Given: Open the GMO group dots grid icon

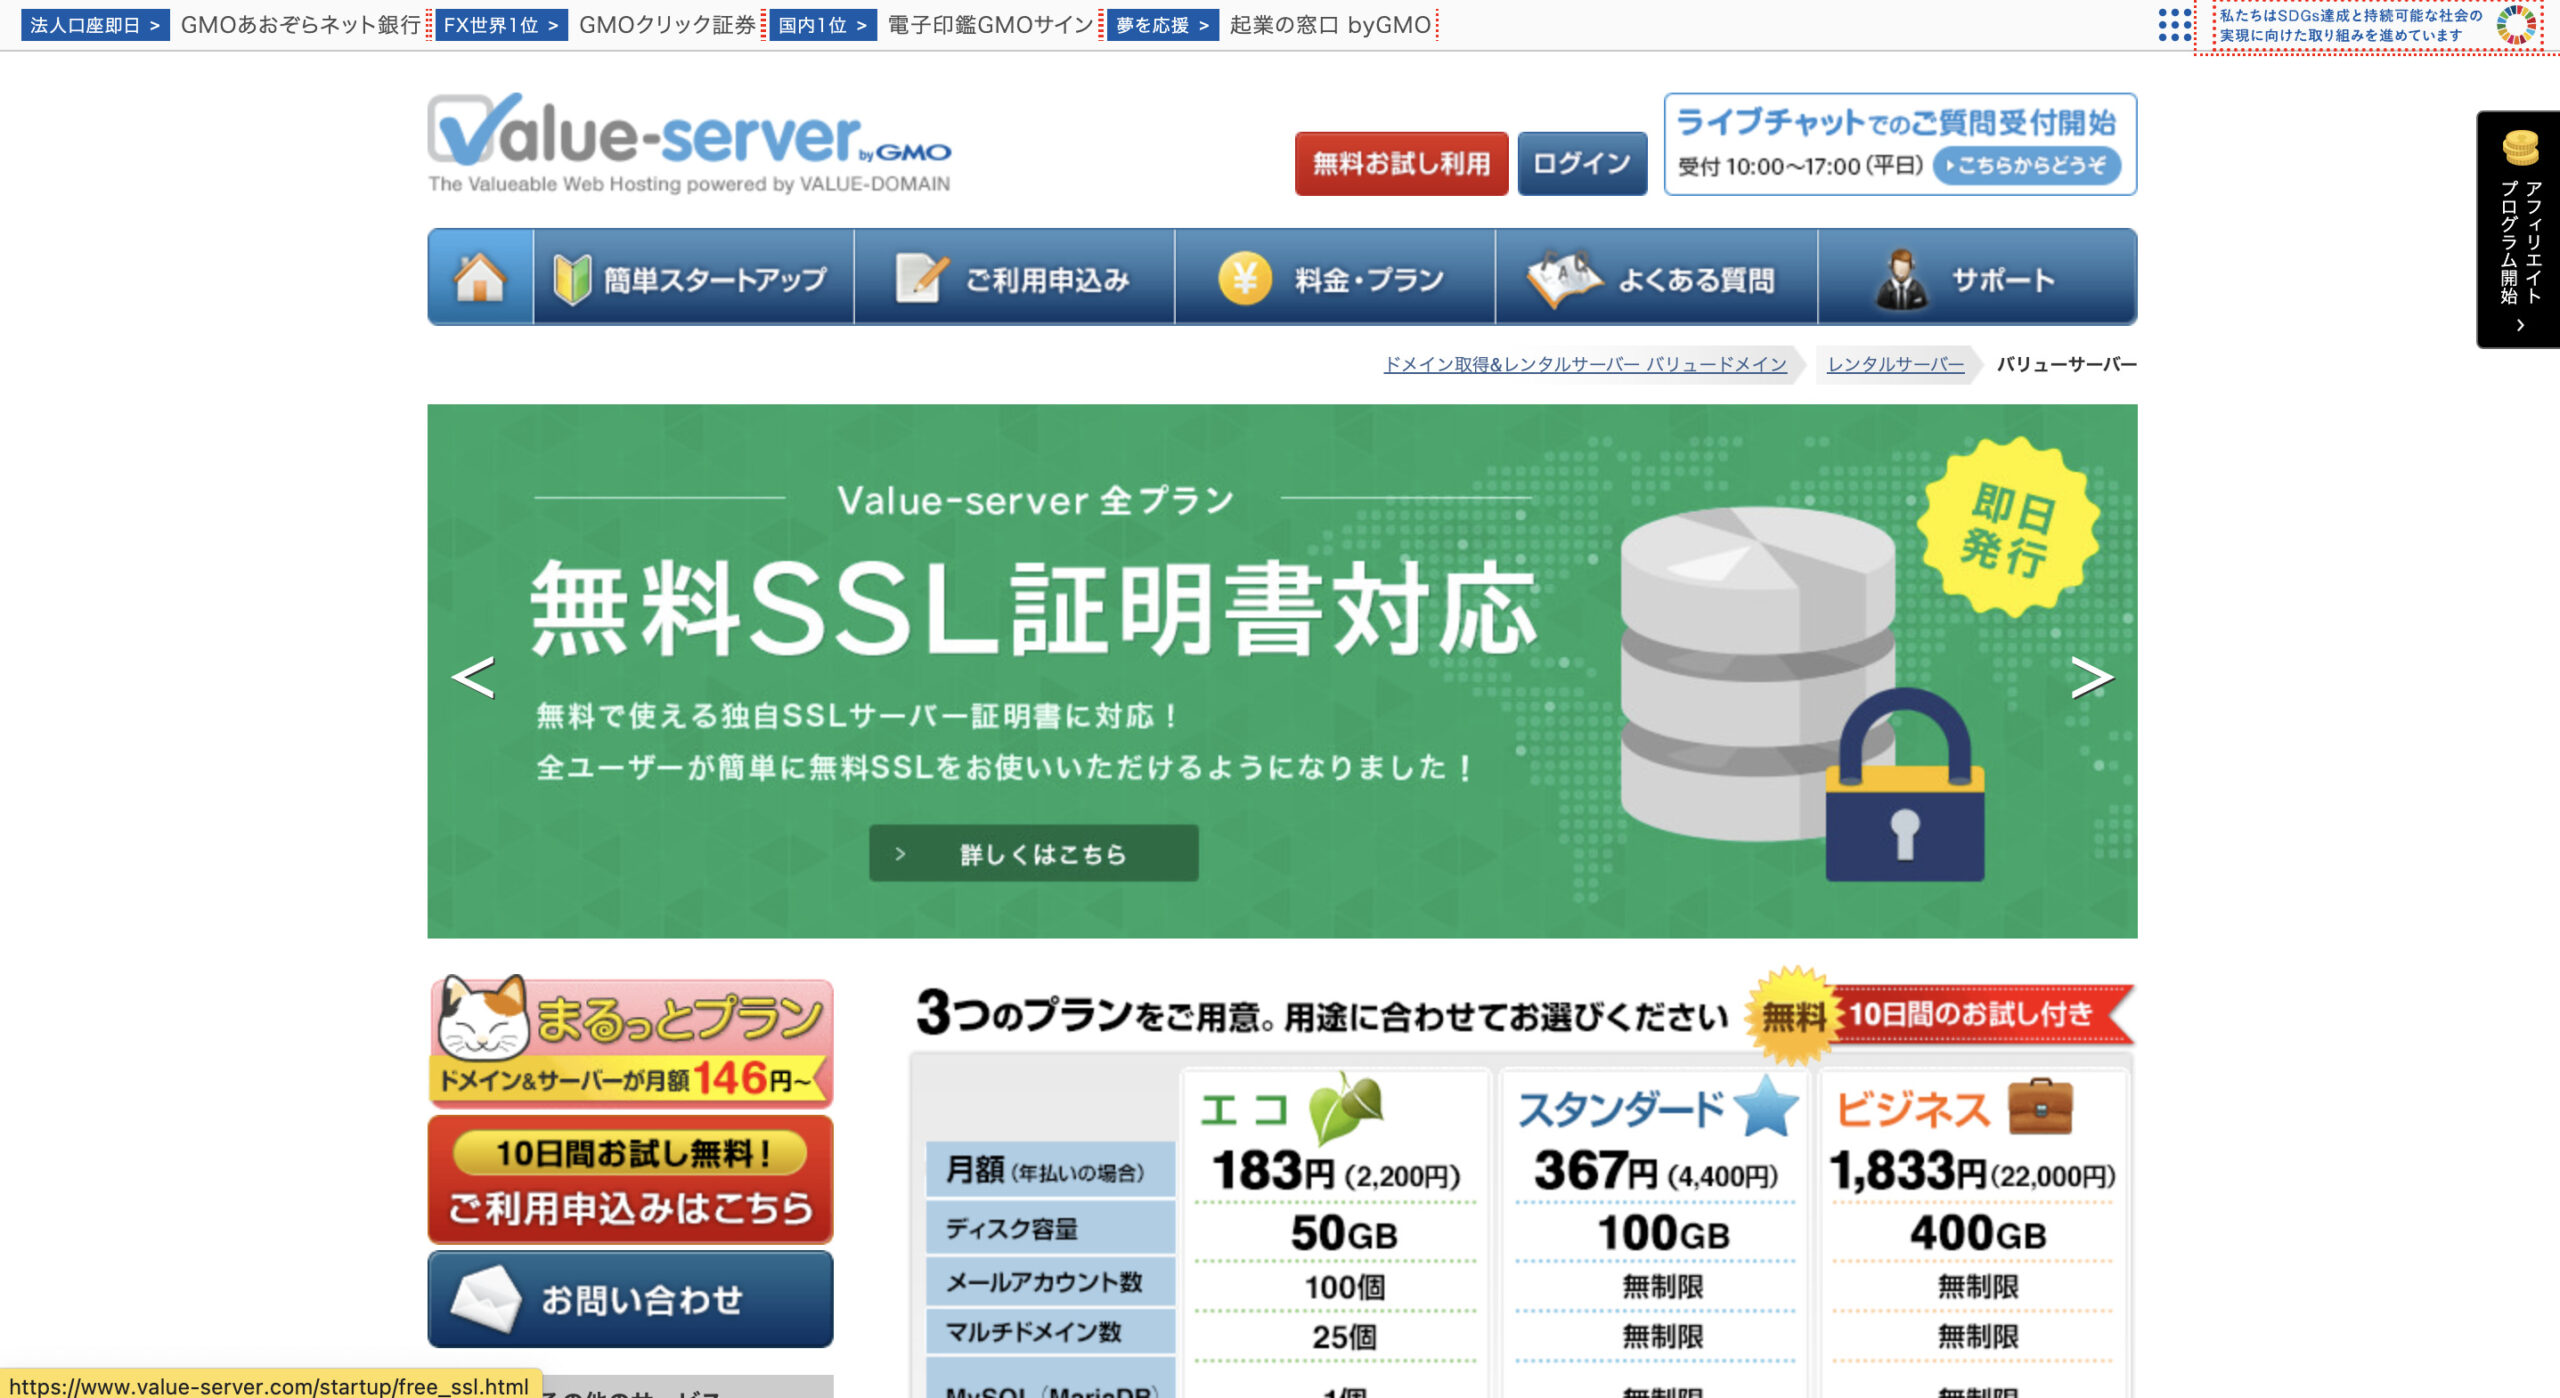Looking at the screenshot, I should point(2174,25).
